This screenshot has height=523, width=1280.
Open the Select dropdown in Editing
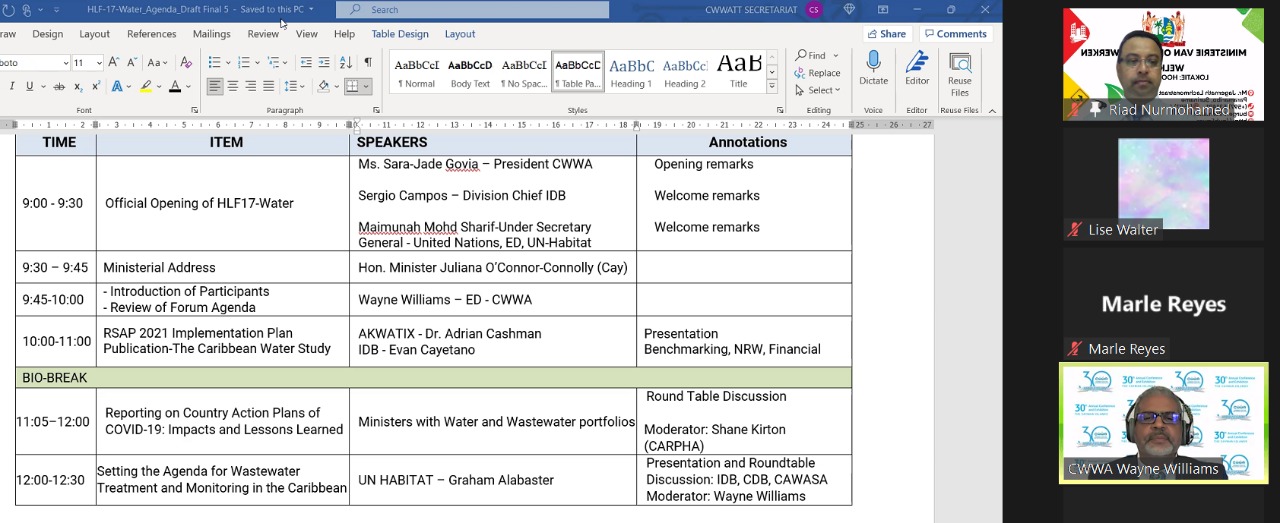point(817,90)
